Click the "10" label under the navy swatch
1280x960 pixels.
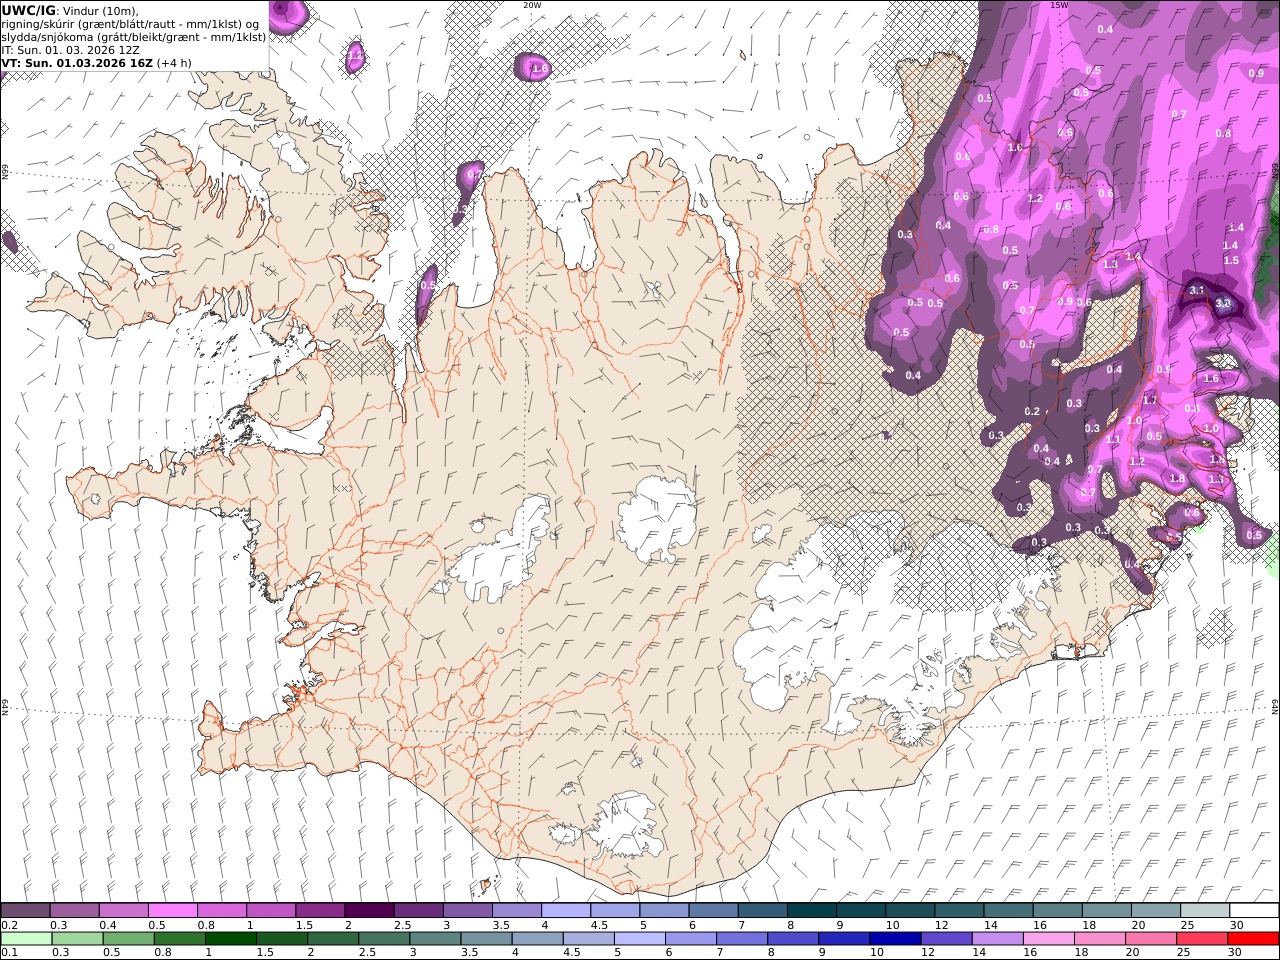click(x=877, y=952)
